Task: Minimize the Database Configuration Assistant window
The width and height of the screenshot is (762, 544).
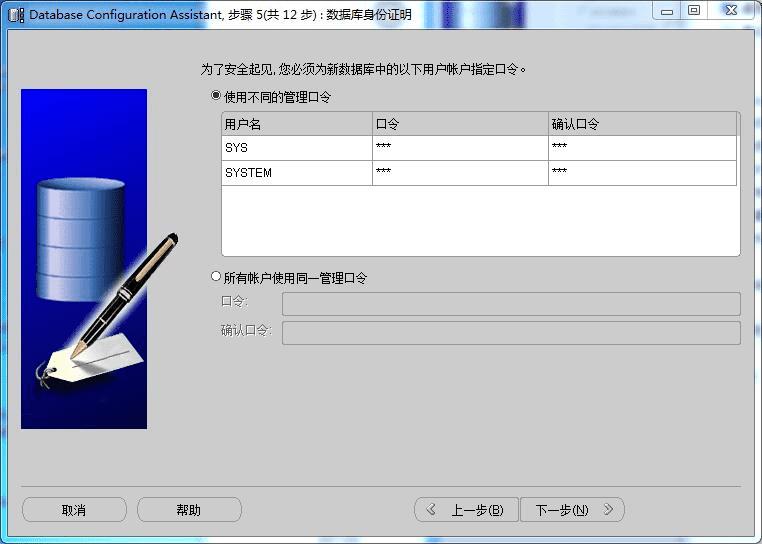Action: click(x=667, y=11)
